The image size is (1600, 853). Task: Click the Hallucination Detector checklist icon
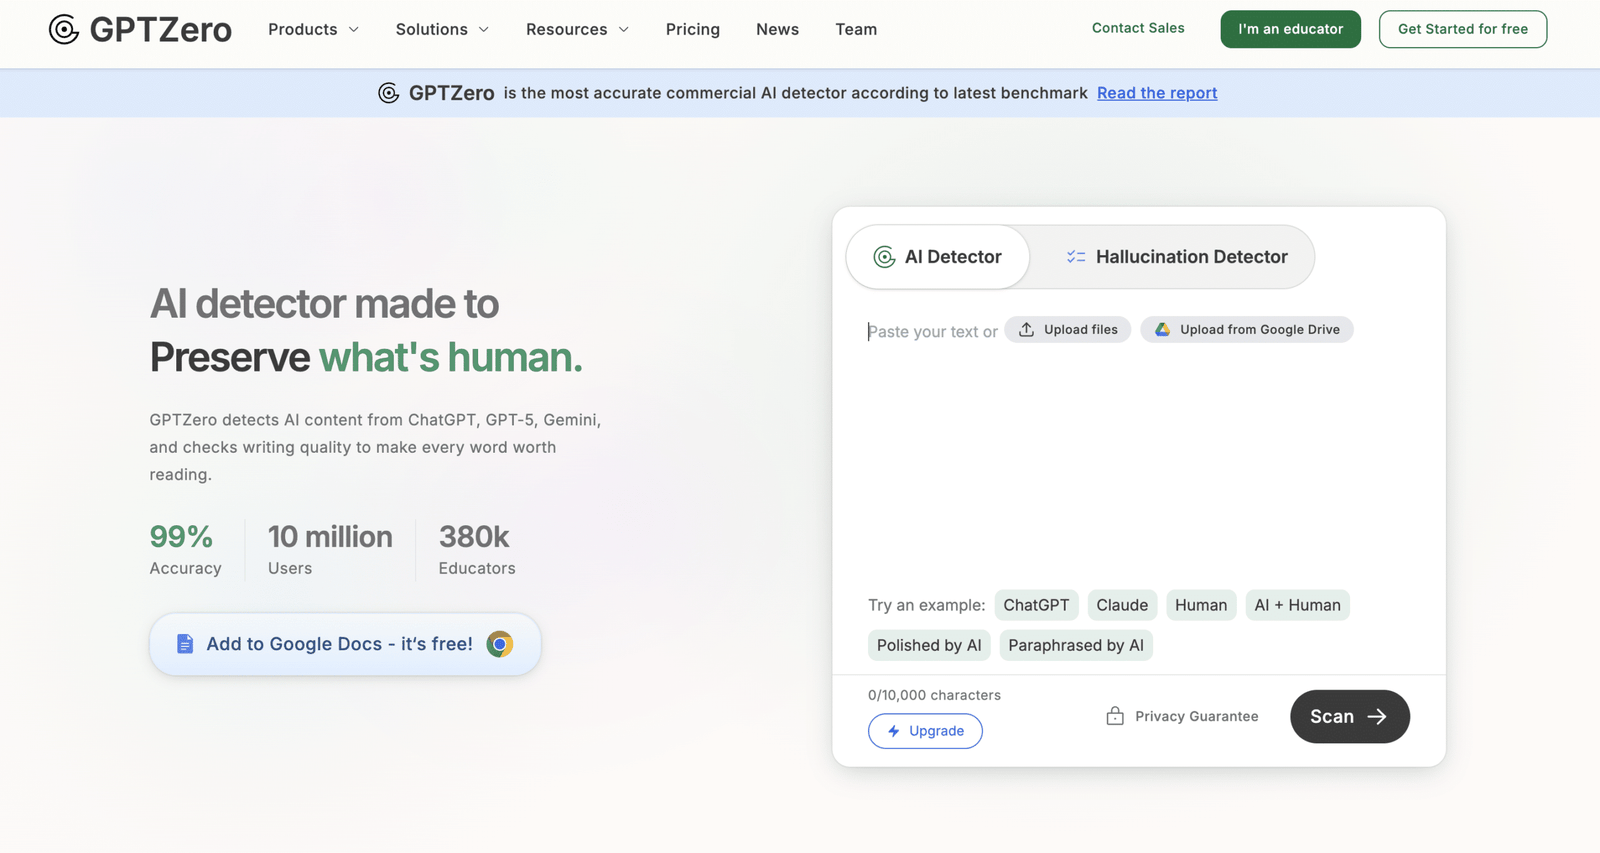tap(1076, 257)
